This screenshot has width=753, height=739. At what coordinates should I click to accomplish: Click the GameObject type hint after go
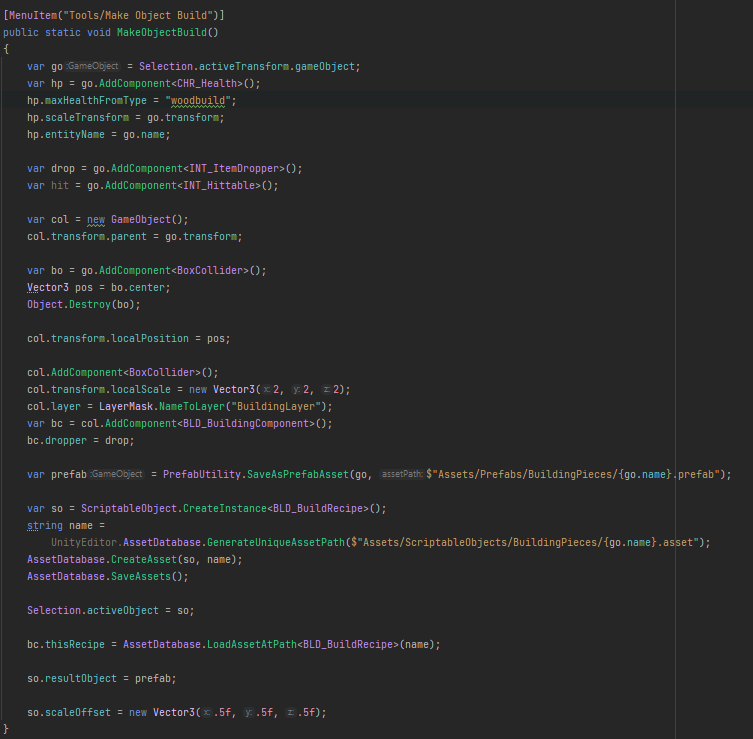tap(93, 66)
